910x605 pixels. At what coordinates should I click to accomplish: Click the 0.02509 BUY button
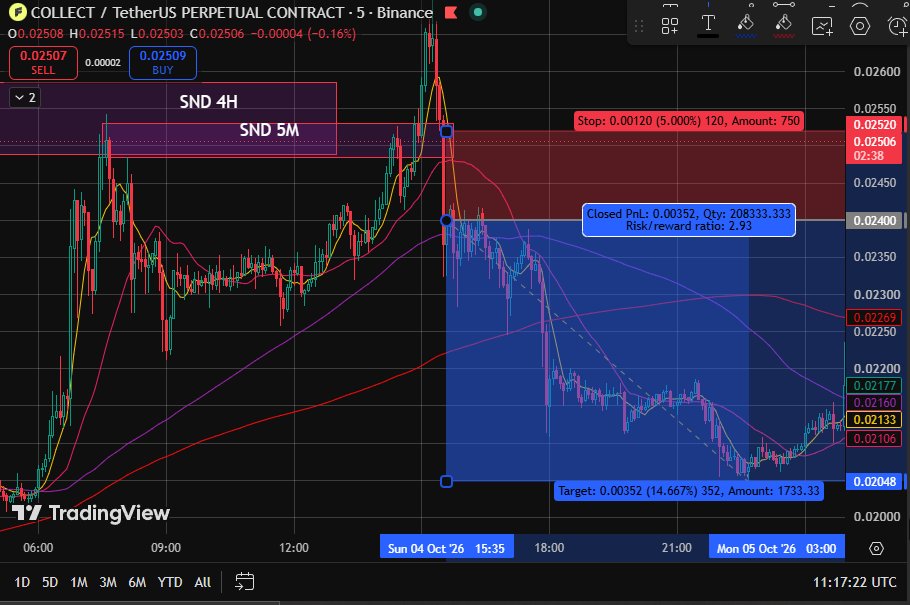pos(162,63)
